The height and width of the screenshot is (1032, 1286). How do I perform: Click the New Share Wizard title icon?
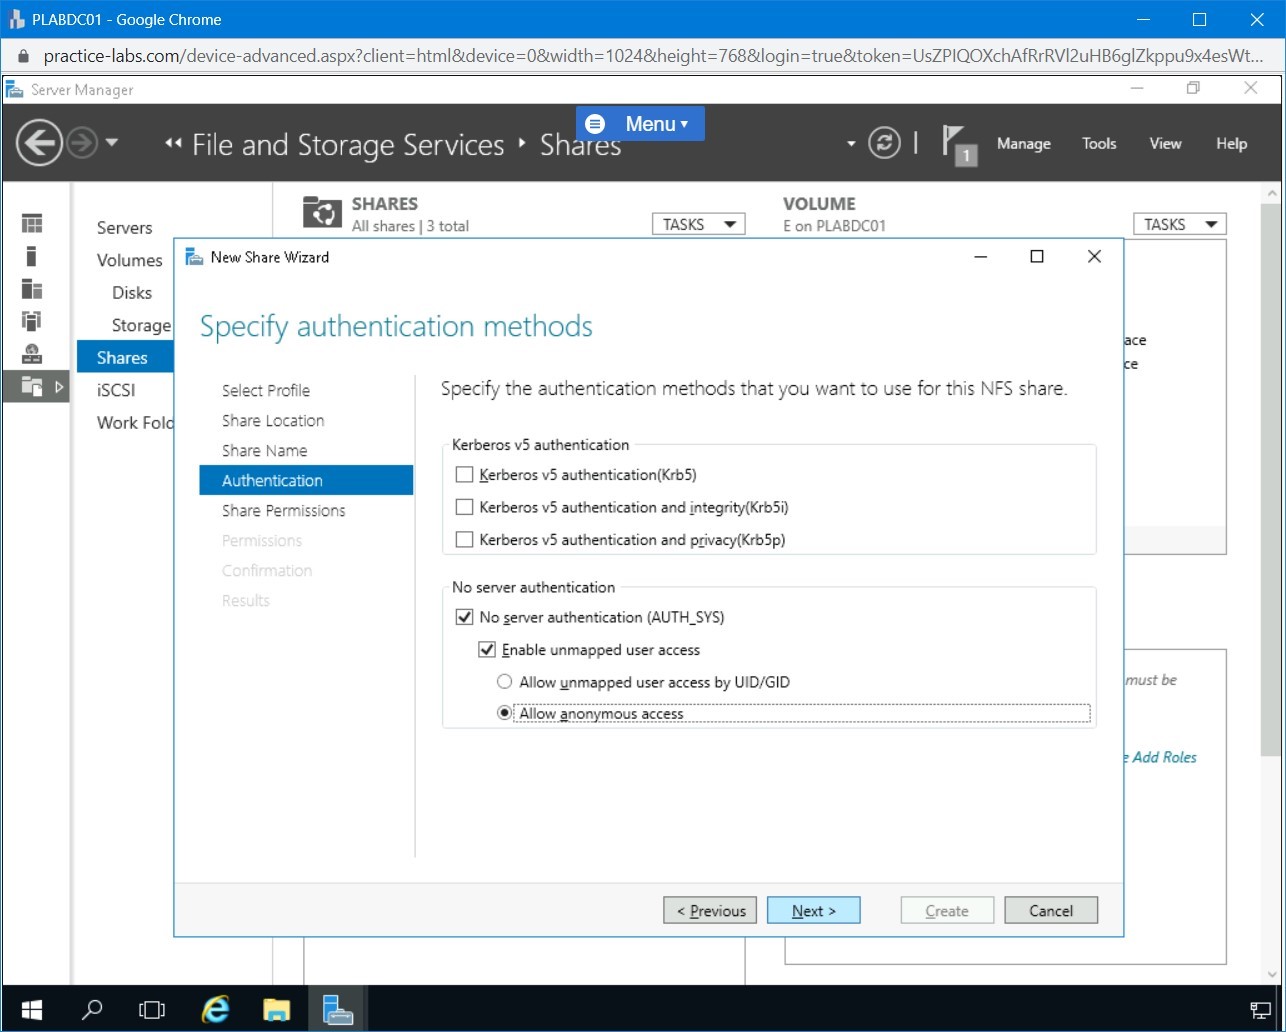click(194, 257)
